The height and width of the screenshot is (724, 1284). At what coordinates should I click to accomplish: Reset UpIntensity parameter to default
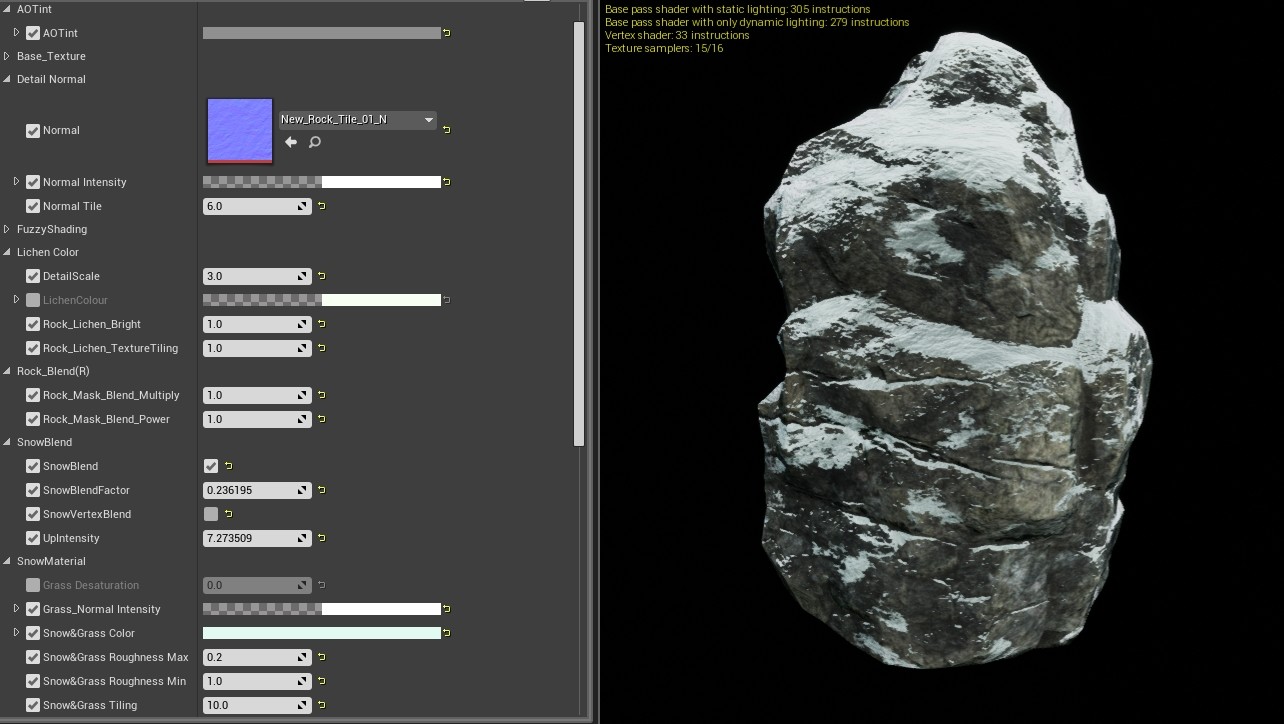click(321, 538)
